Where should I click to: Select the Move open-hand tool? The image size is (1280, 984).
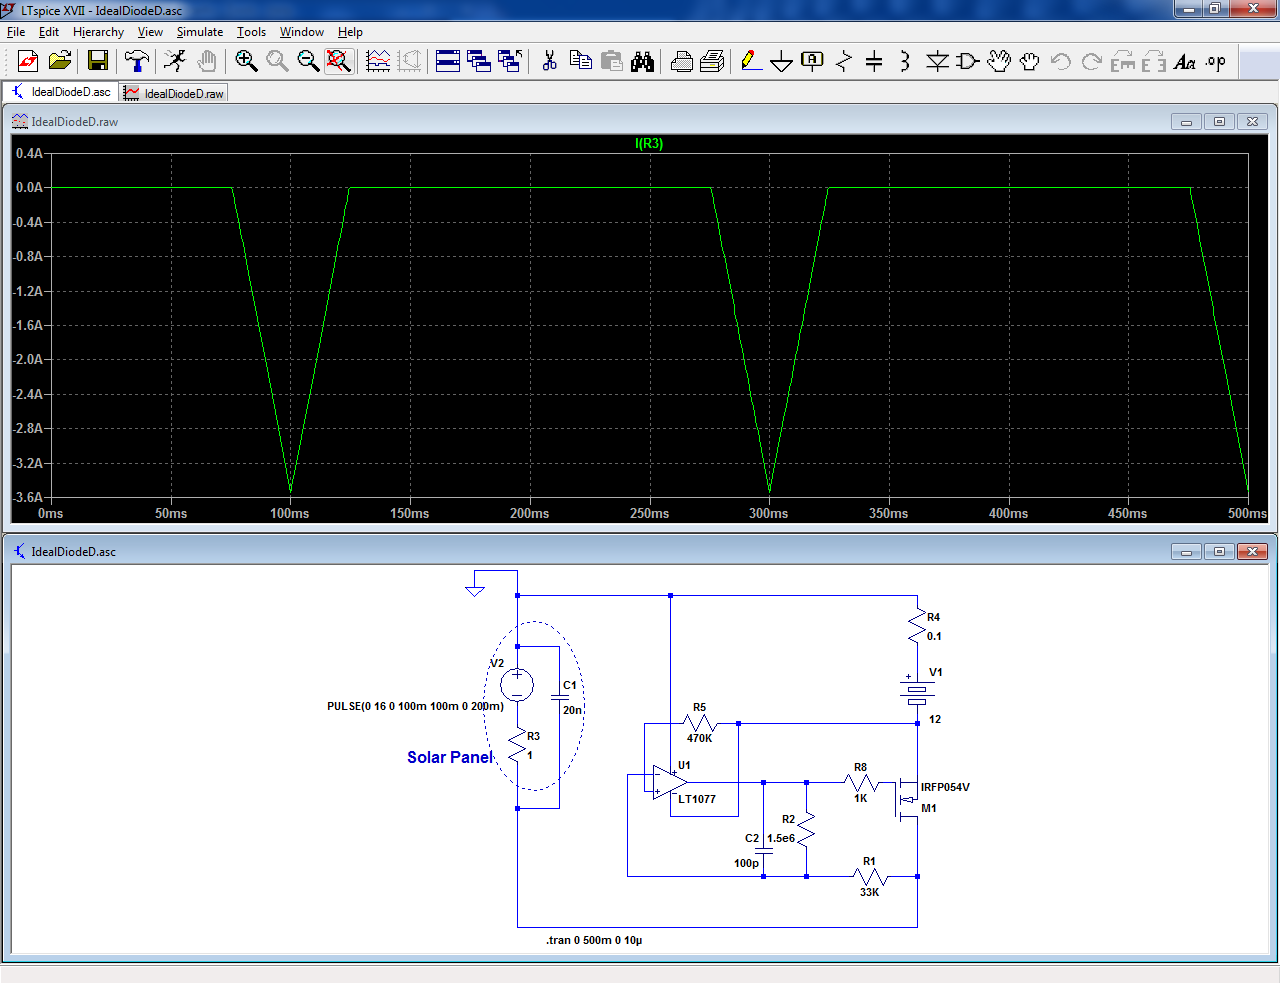tap(999, 62)
